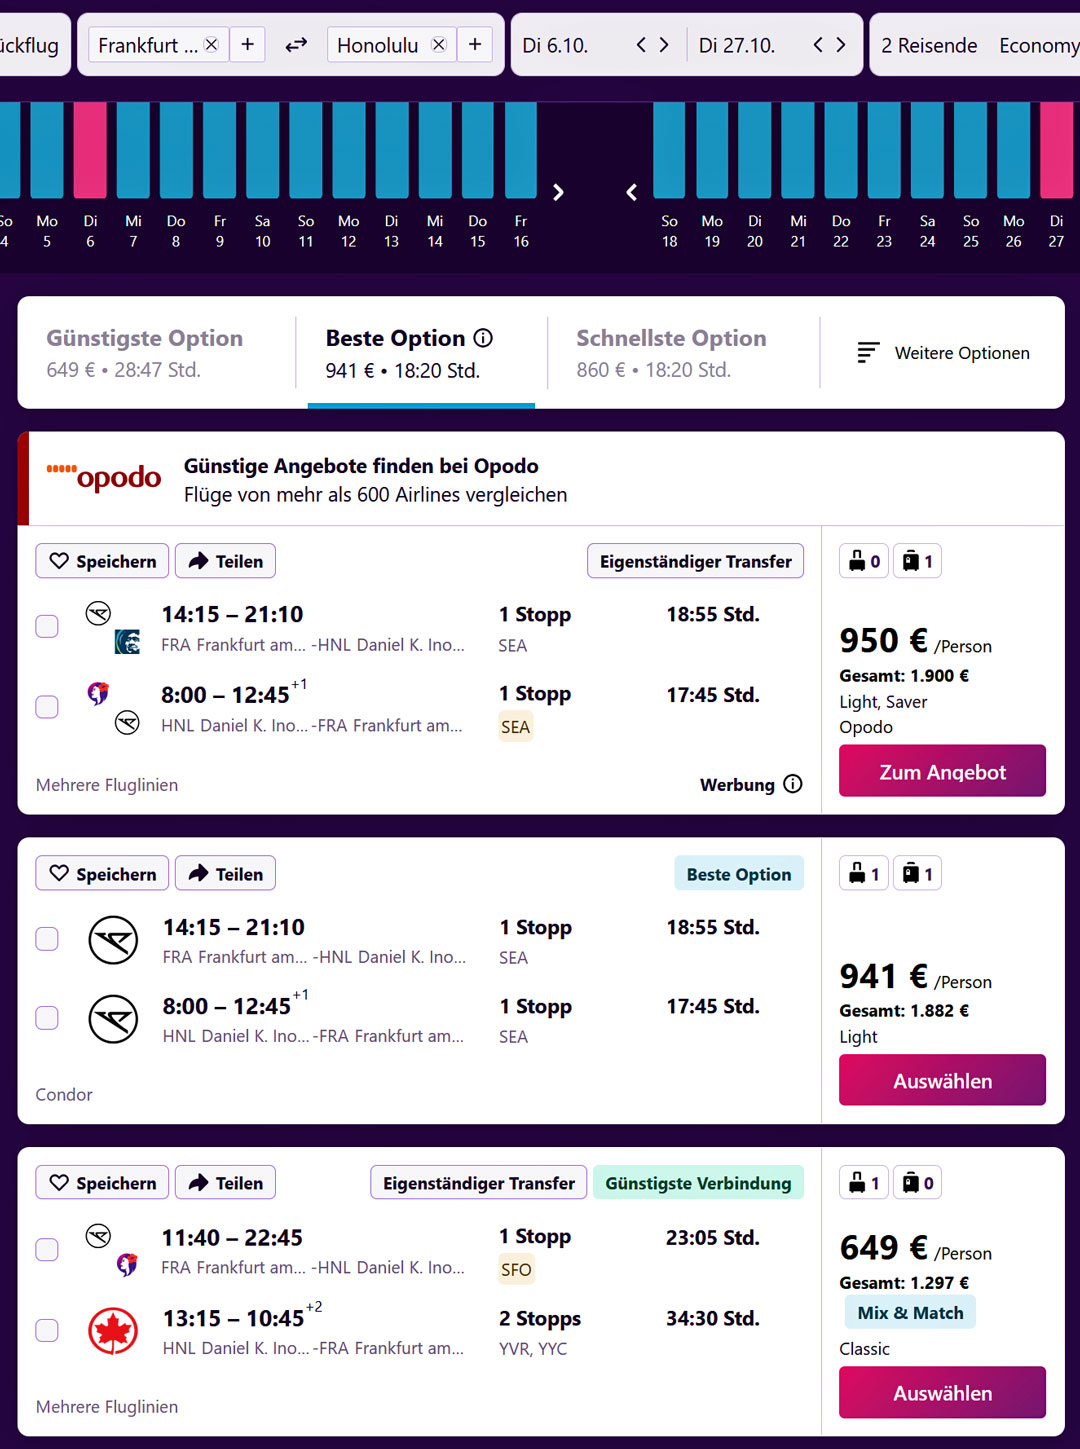The width and height of the screenshot is (1080, 1449).
Task: Remove Frankfurt from the origin field
Action: [211, 45]
